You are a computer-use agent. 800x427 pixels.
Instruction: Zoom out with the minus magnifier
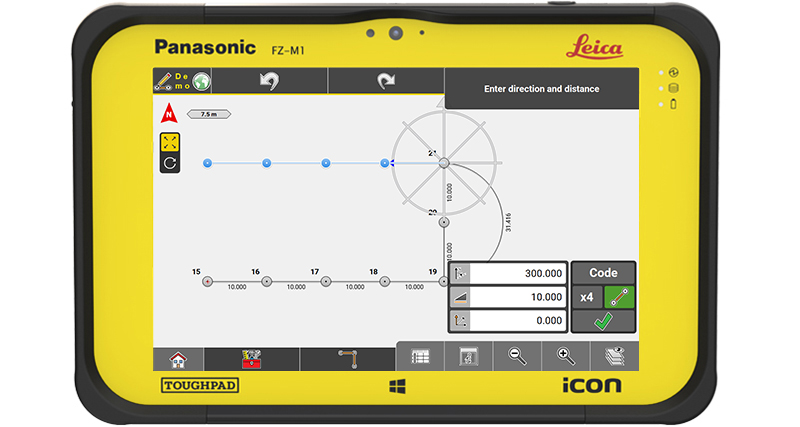click(x=517, y=357)
